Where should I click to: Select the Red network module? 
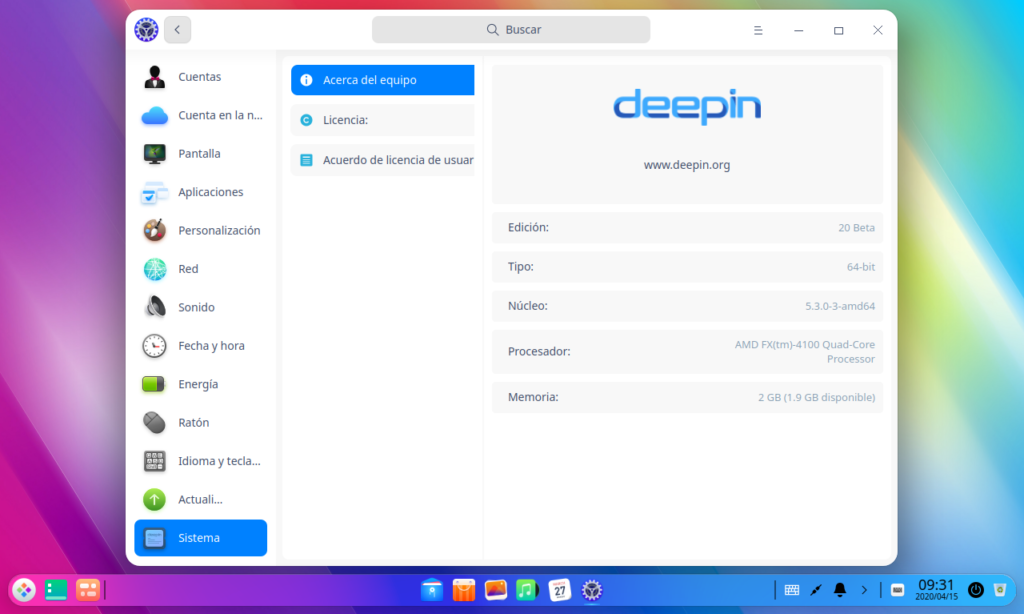tap(200, 269)
